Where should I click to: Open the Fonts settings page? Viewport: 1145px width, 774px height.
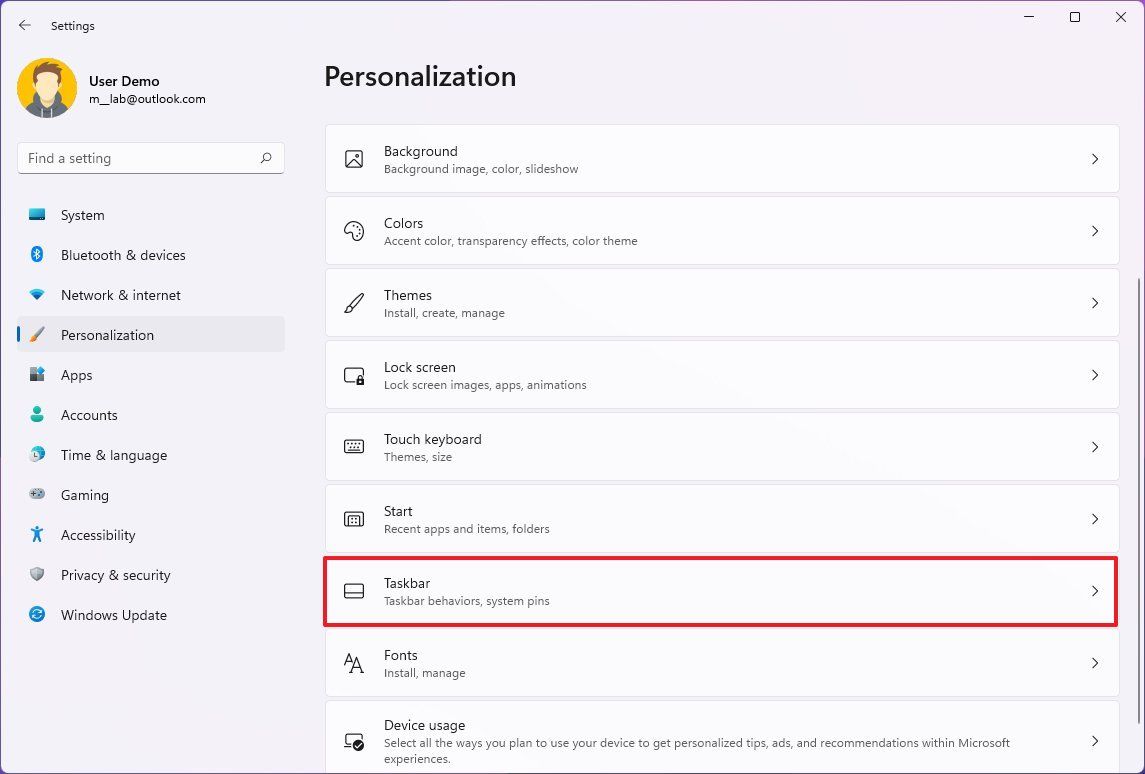click(720, 663)
